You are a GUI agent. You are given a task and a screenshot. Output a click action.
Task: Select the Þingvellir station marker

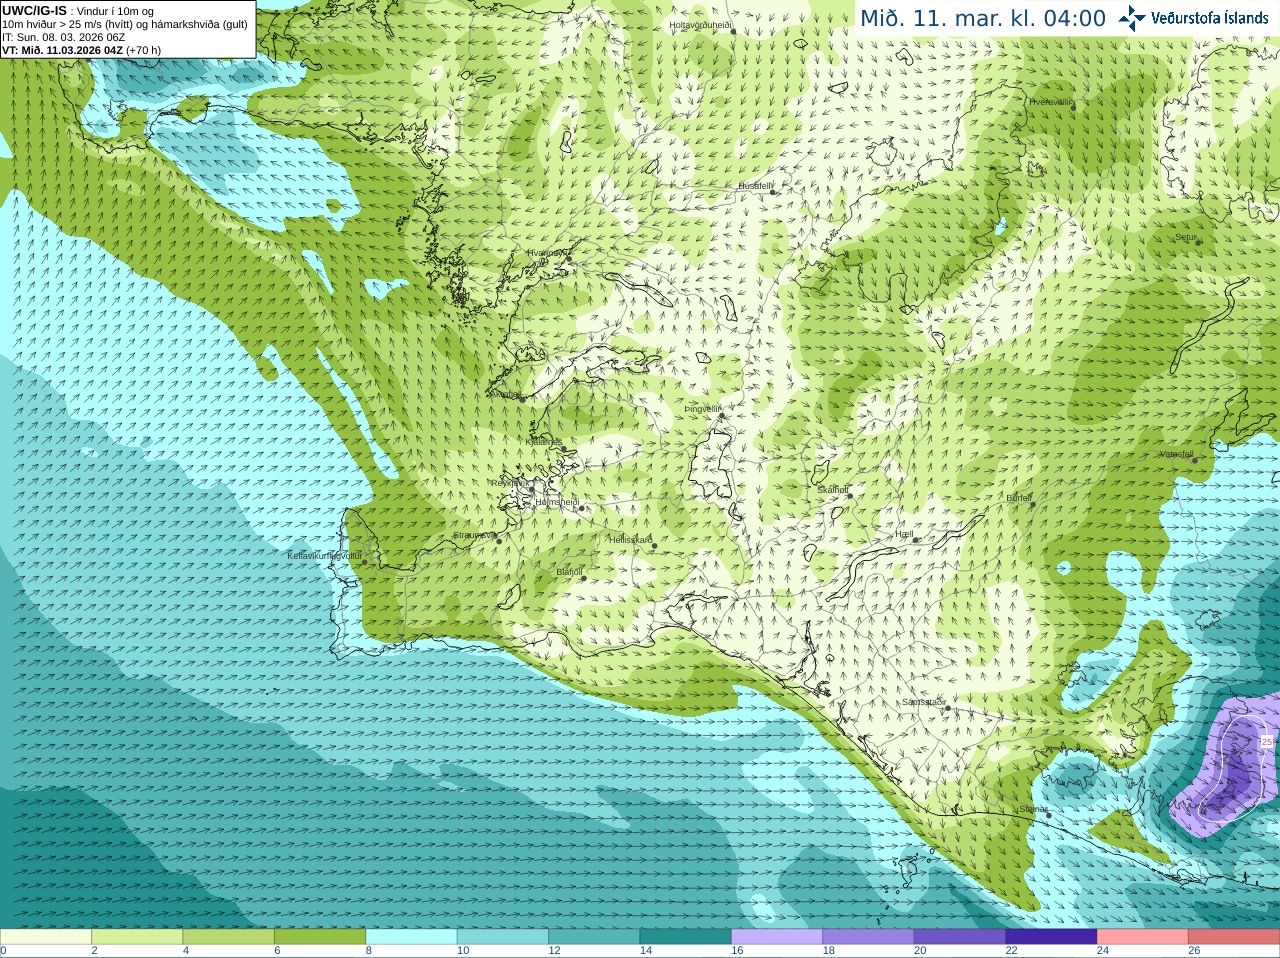click(x=721, y=414)
